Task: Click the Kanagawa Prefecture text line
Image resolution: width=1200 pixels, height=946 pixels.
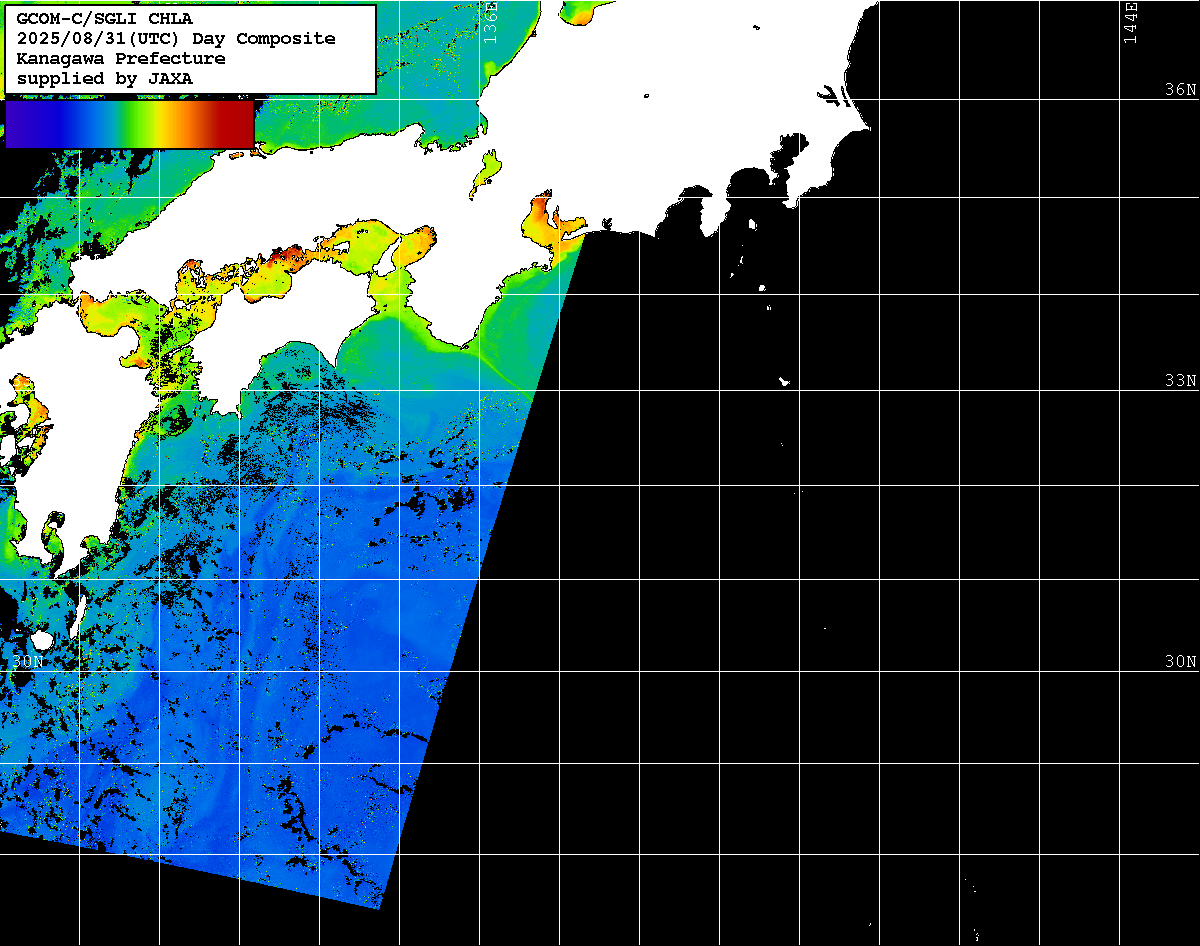Action: click(x=120, y=59)
